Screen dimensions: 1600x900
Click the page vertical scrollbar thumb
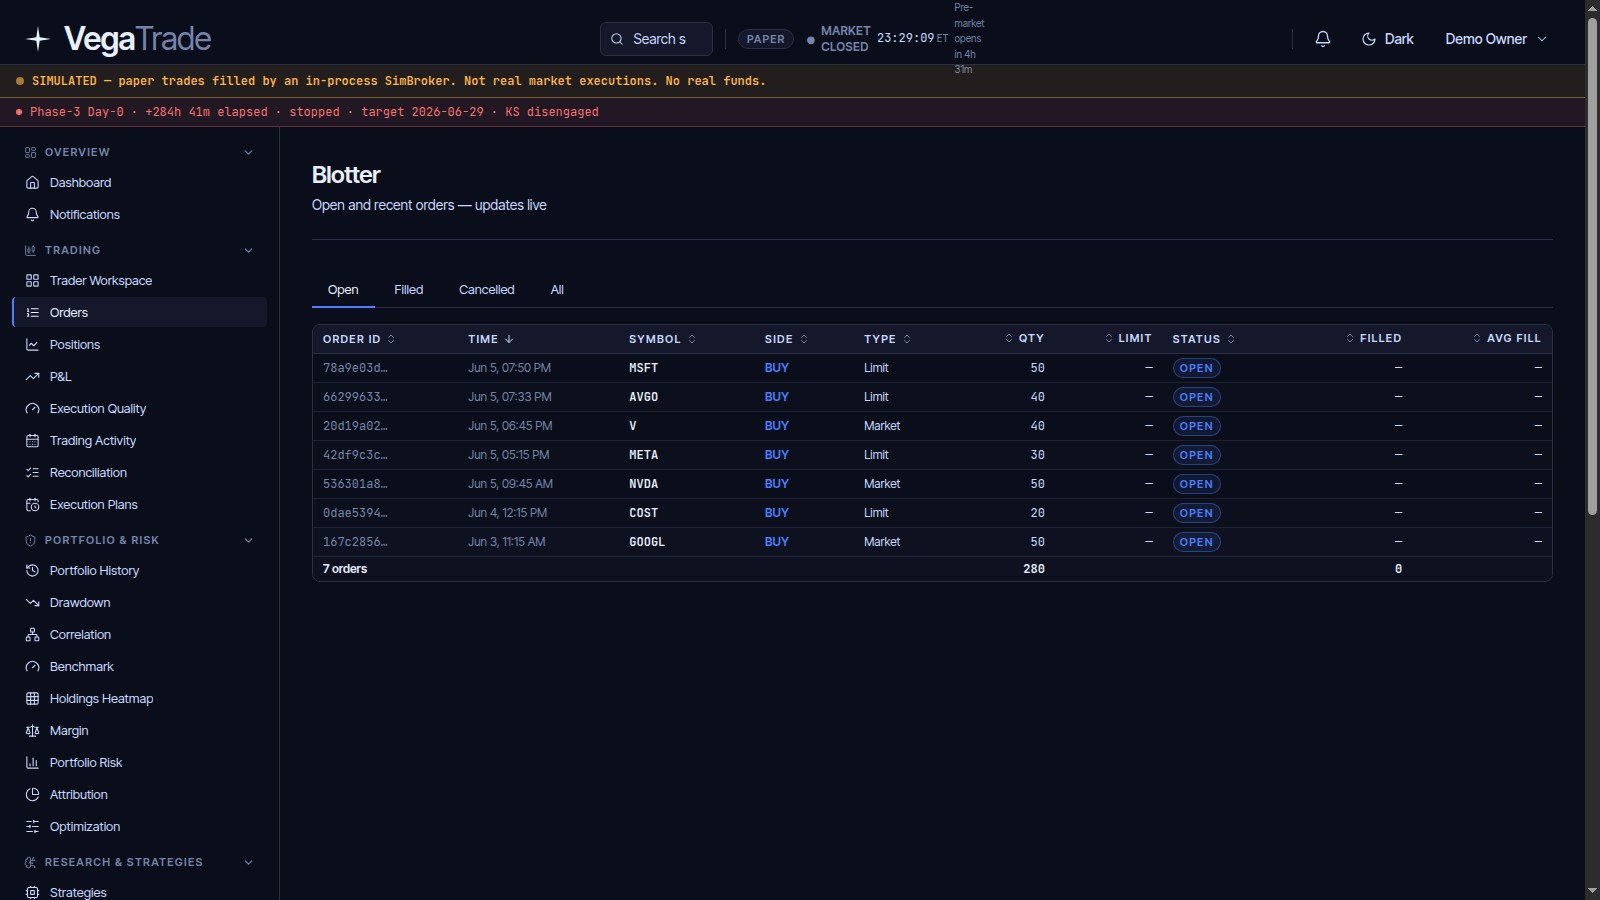click(1592, 266)
